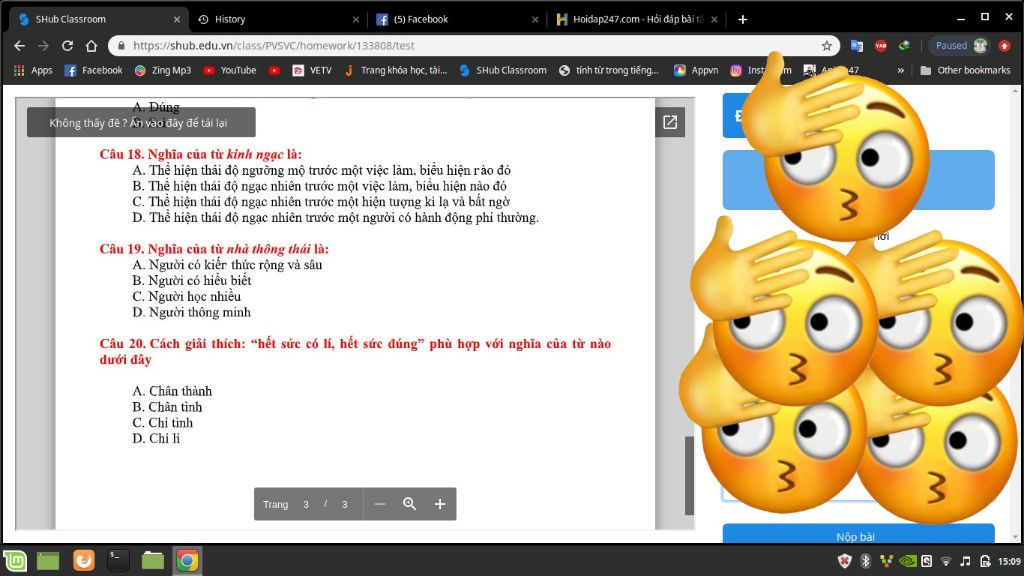Viewport: 1024px width, 576px height.
Task: Show desktop from the taskbar
Action: (48, 560)
